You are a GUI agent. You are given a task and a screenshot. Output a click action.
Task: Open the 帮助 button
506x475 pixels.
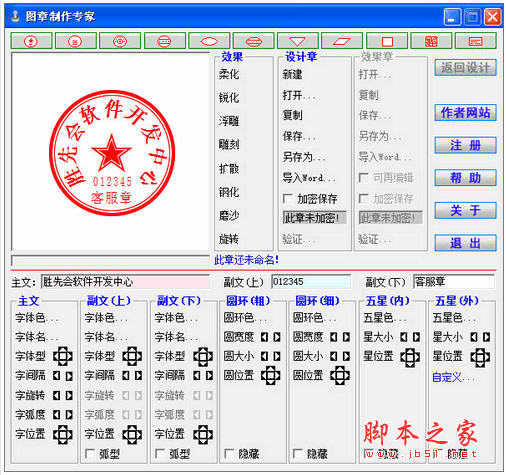tap(465, 178)
